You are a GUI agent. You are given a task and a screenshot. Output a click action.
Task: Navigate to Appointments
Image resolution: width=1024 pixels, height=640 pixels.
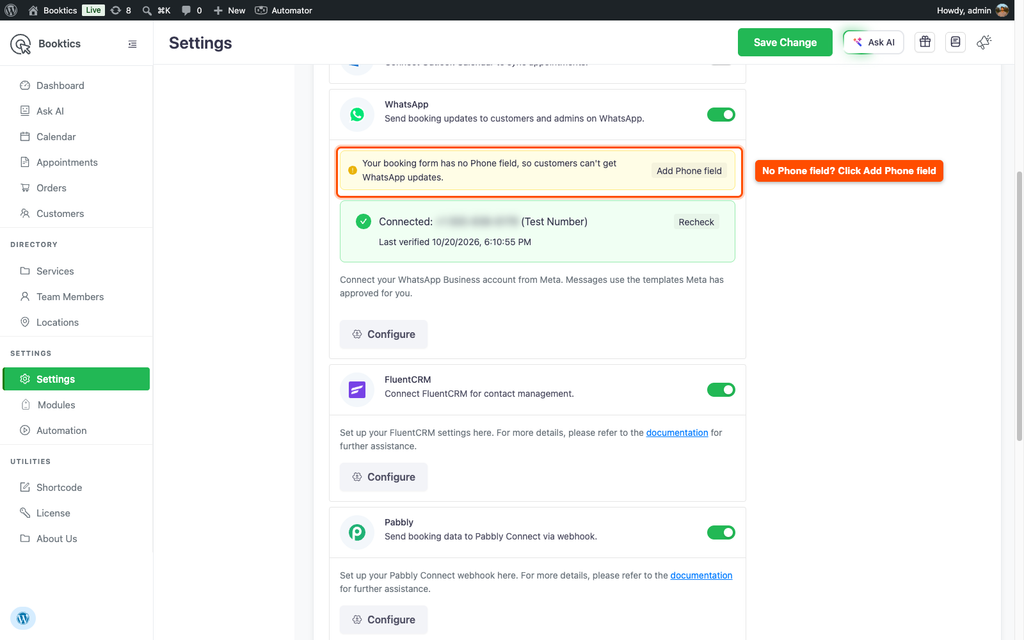tap(67, 162)
